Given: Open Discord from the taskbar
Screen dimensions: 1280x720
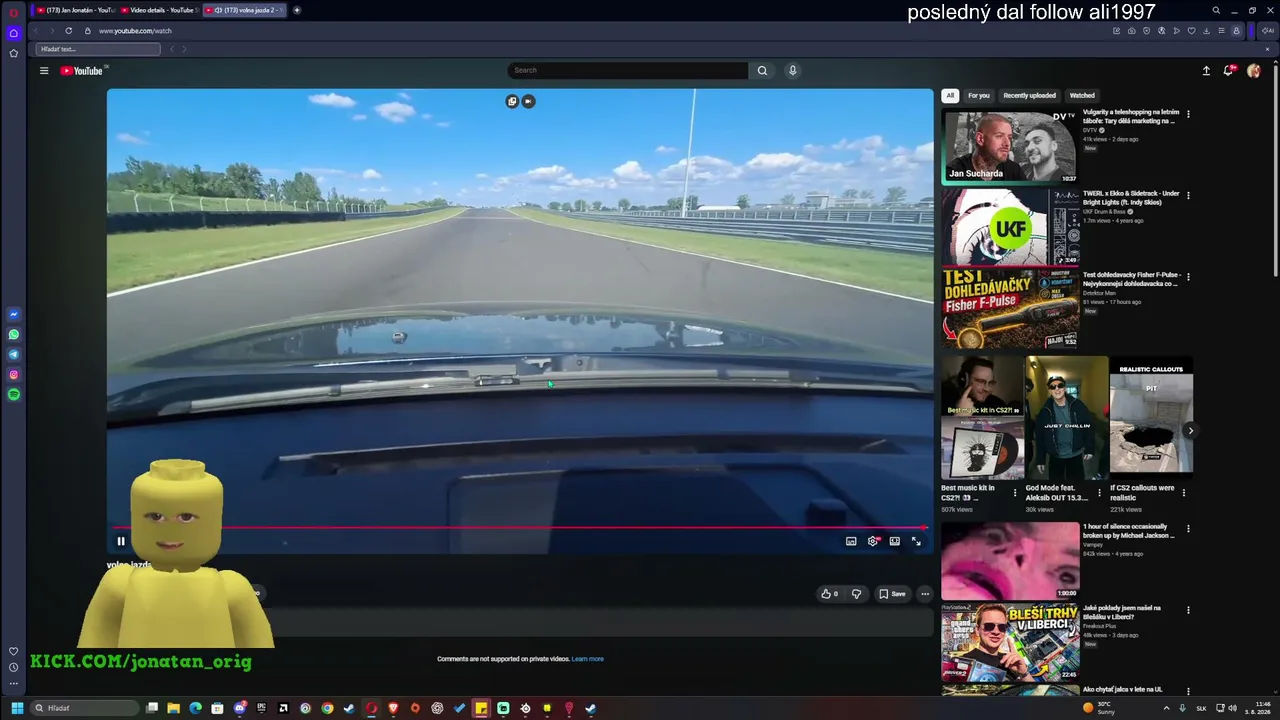Looking at the screenshot, I should point(239,708).
